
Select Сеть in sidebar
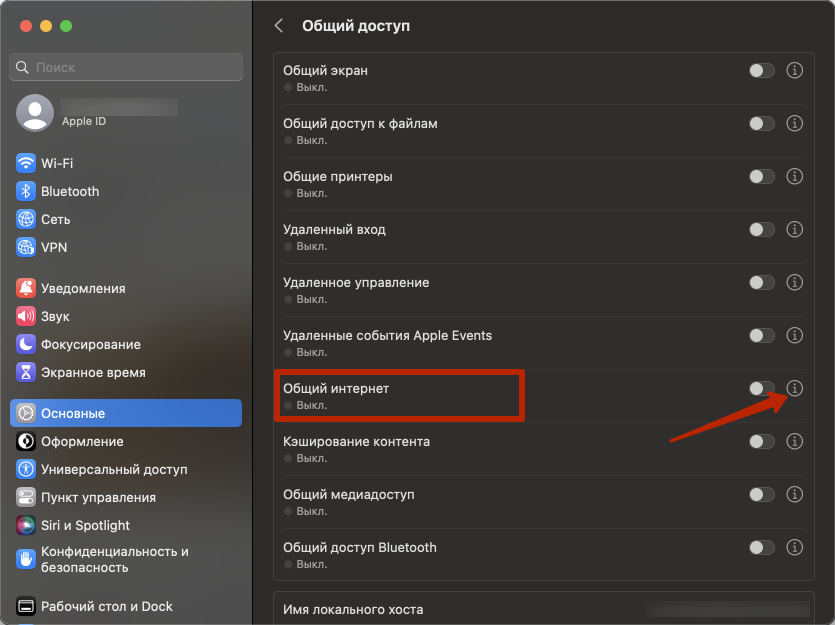[55, 219]
